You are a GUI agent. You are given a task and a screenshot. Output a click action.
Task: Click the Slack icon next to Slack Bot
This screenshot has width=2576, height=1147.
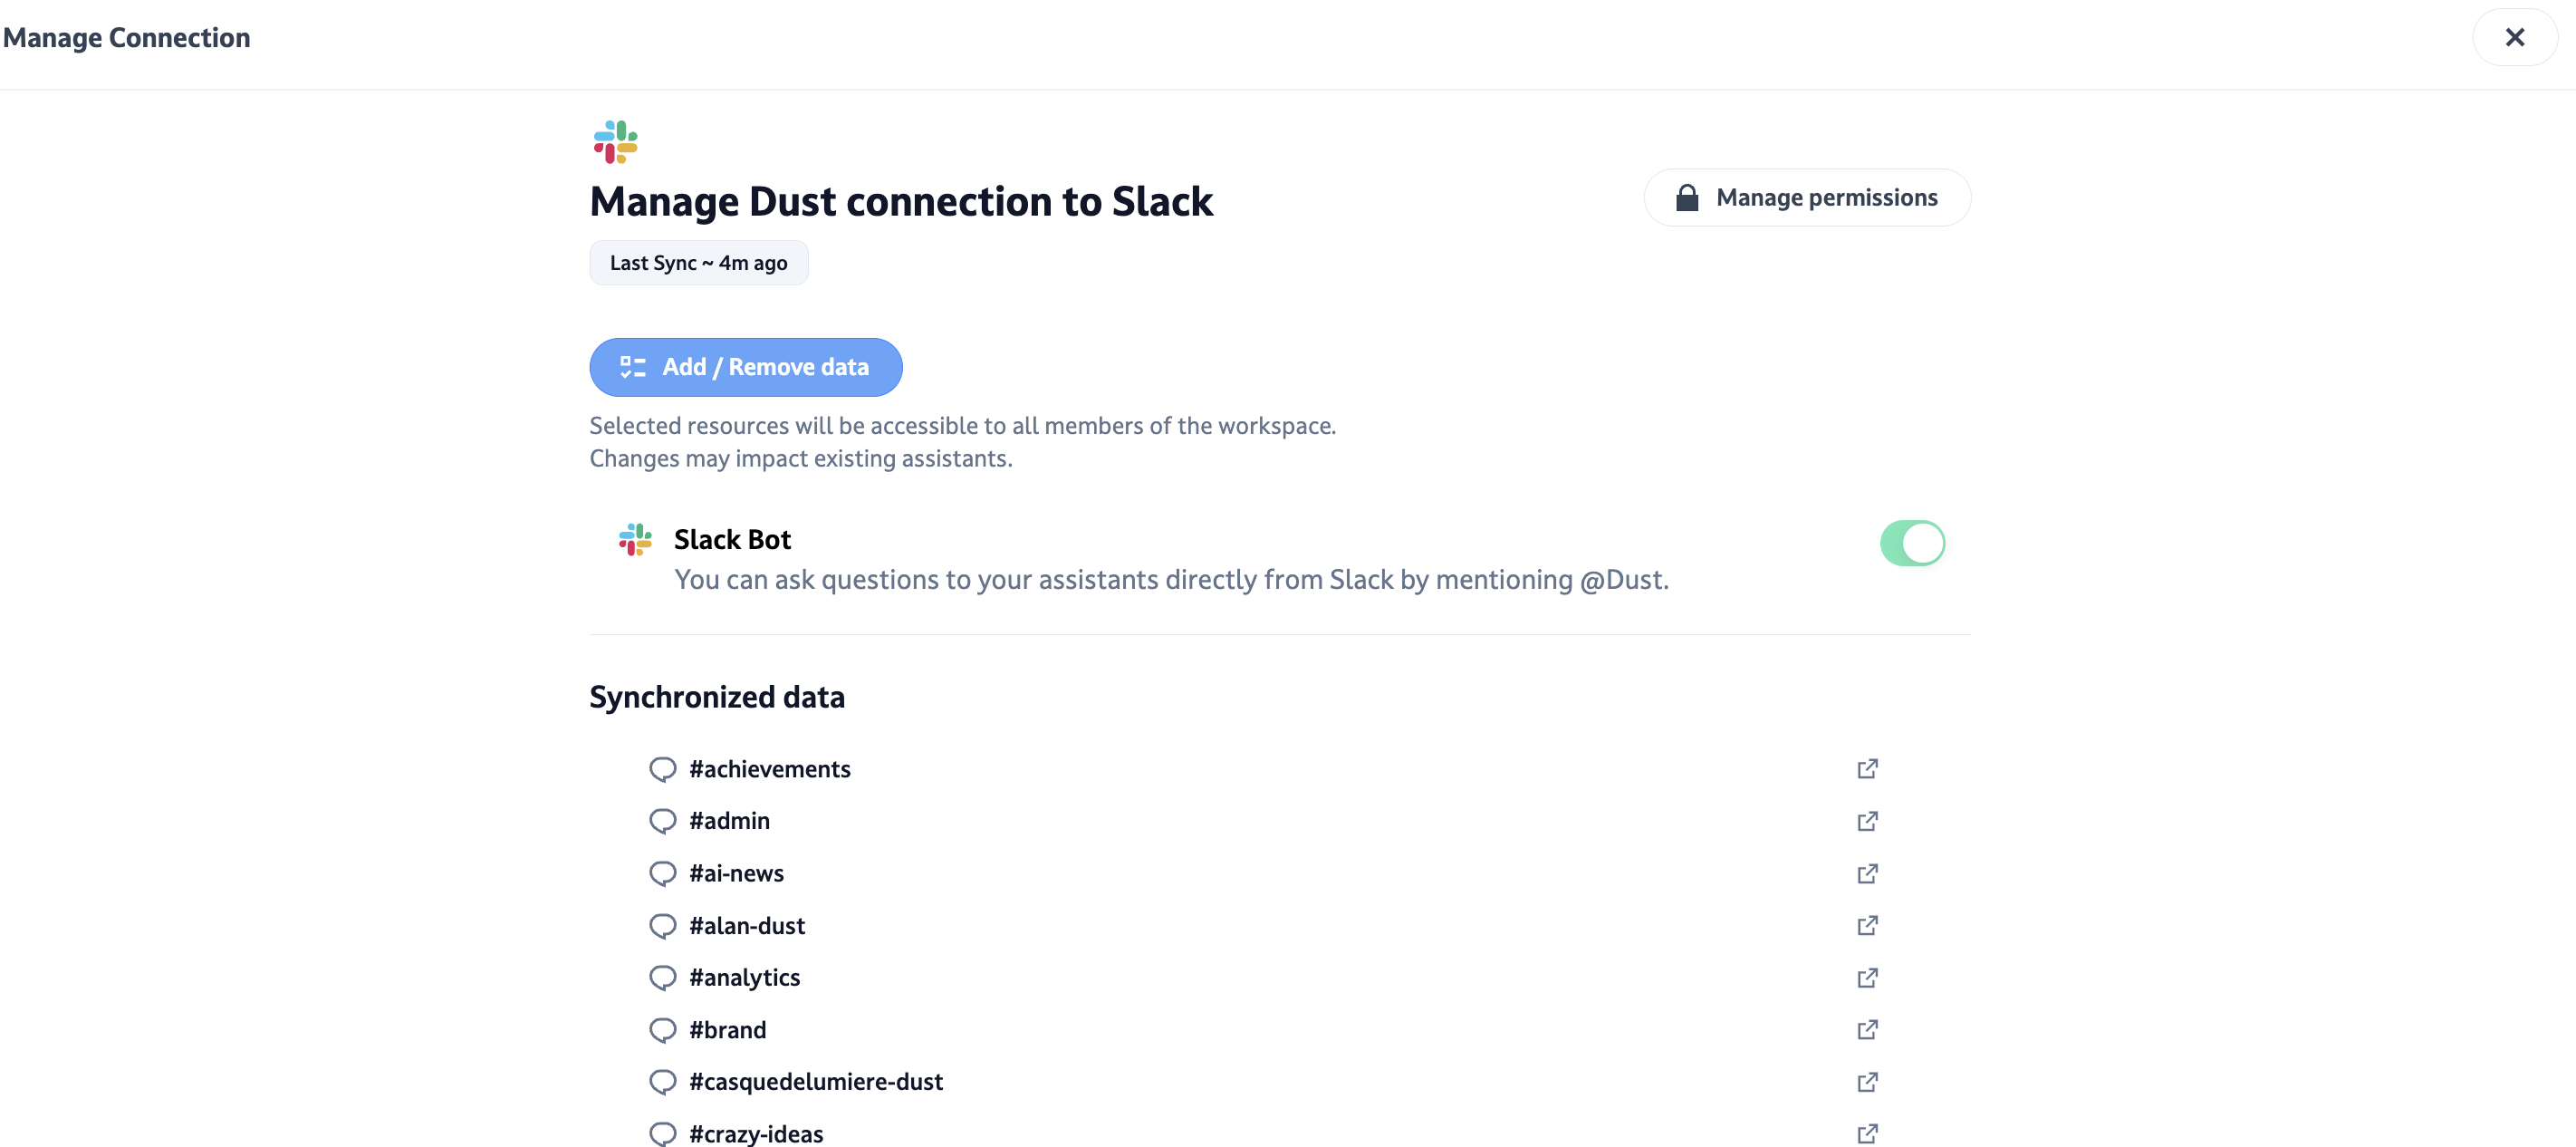[x=635, y=540]
